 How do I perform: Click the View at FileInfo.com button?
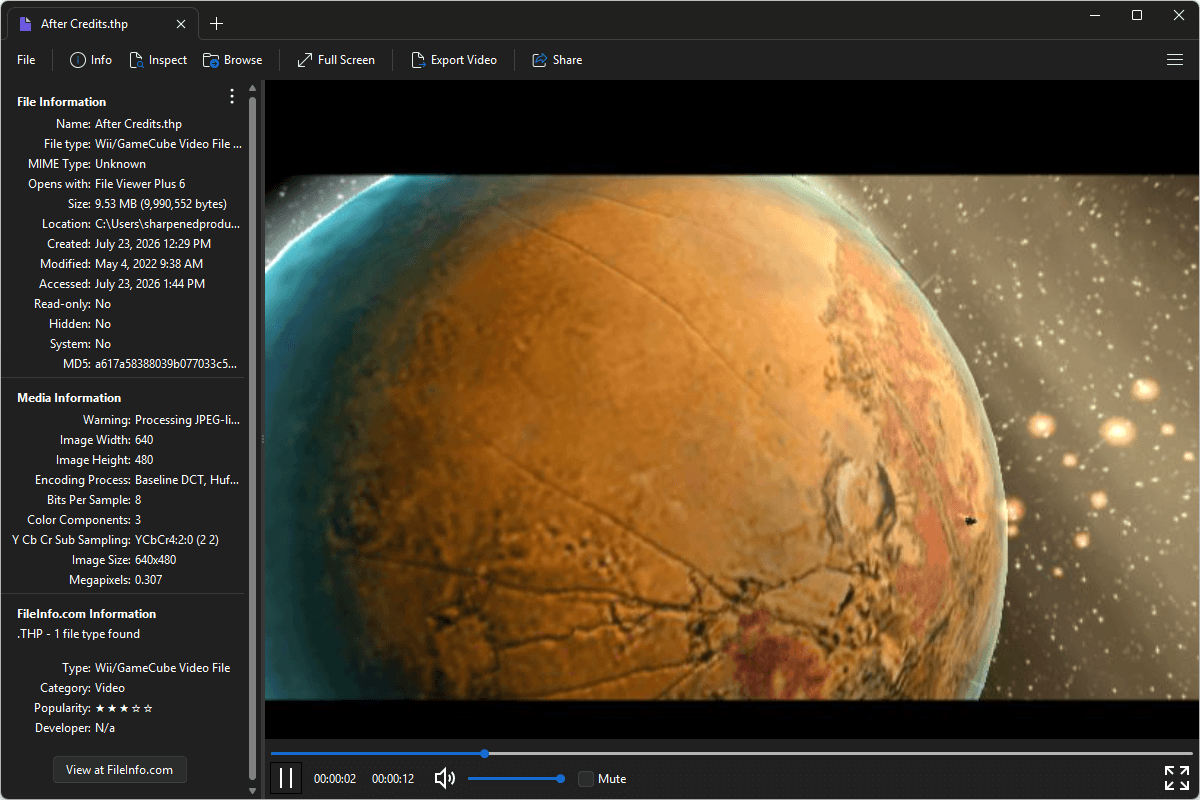[x=120, y=770]
